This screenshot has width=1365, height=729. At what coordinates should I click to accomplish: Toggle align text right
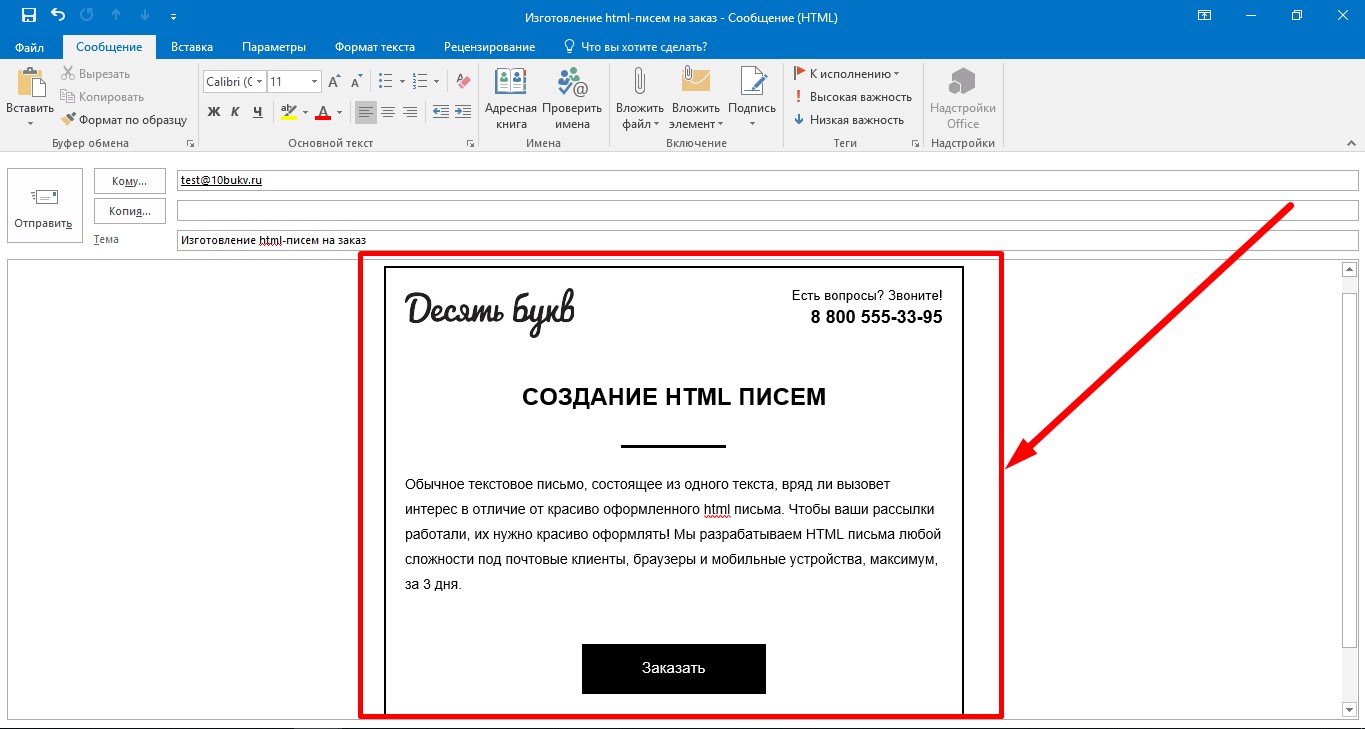(409, 112)
